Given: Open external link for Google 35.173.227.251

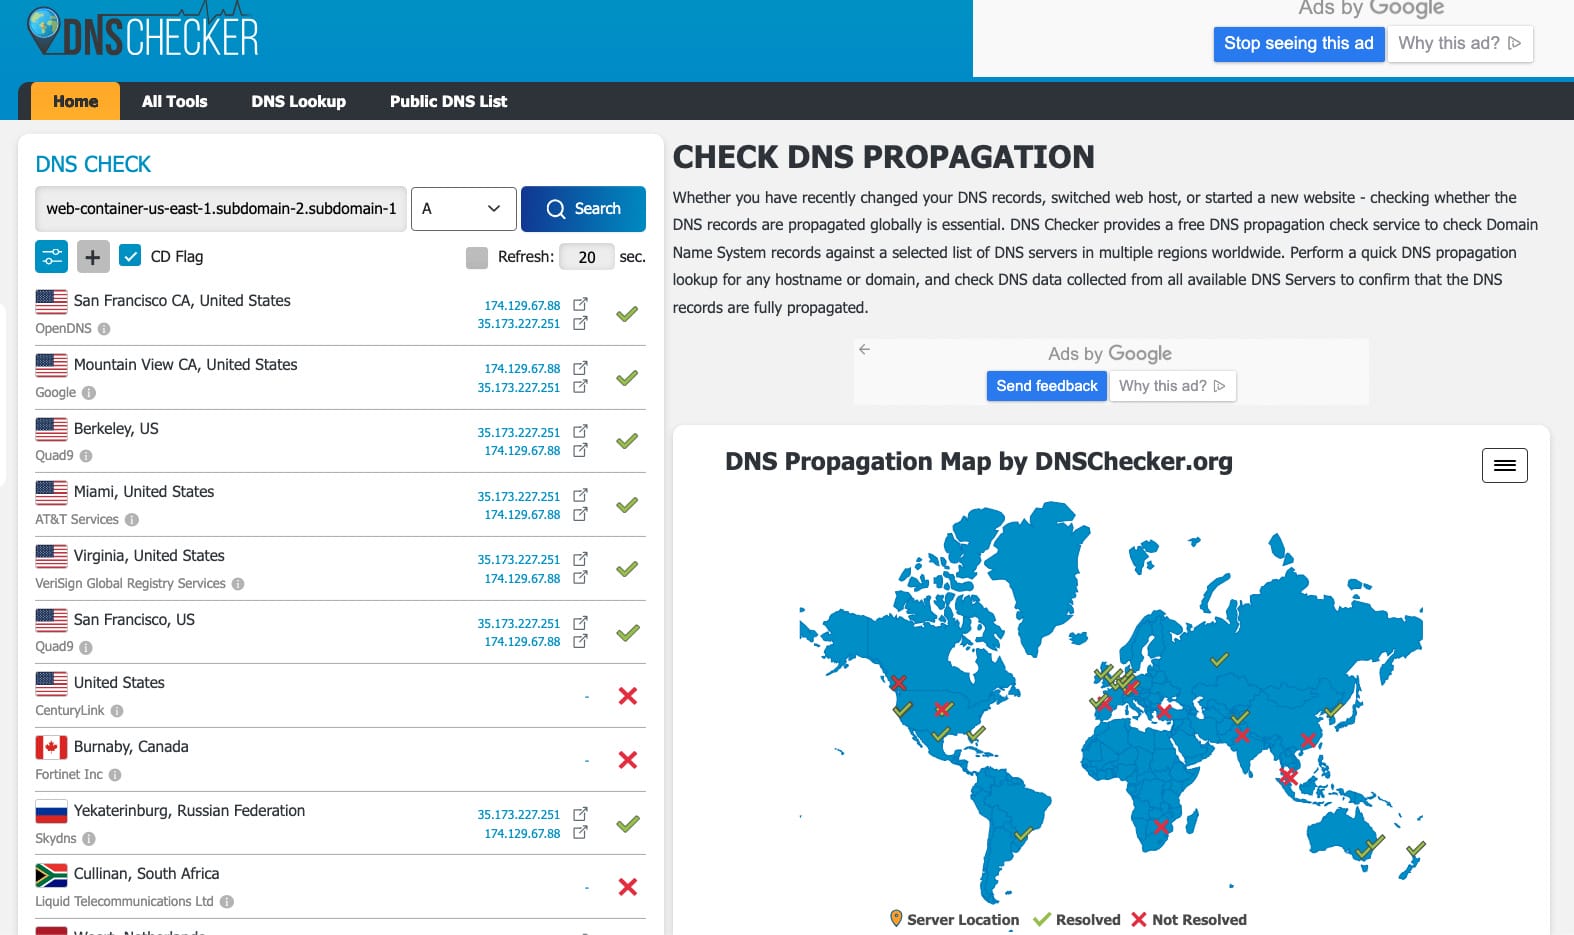Looking at the screenshot, I should tap(580, 386).
